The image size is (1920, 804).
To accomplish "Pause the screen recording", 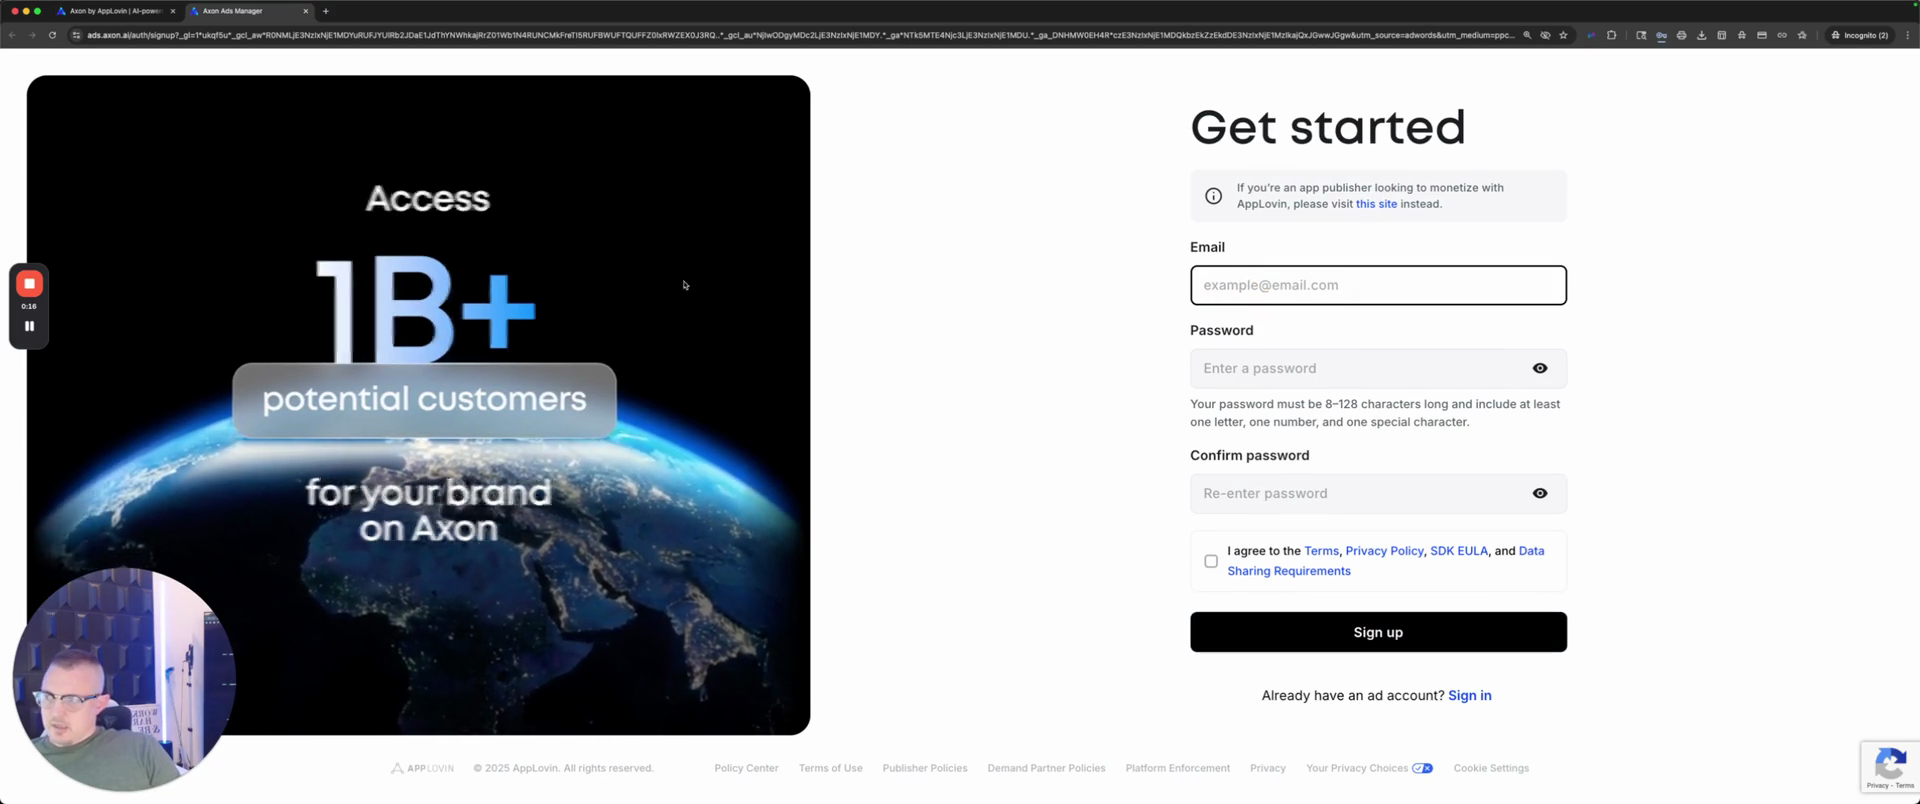I will 29,326.
